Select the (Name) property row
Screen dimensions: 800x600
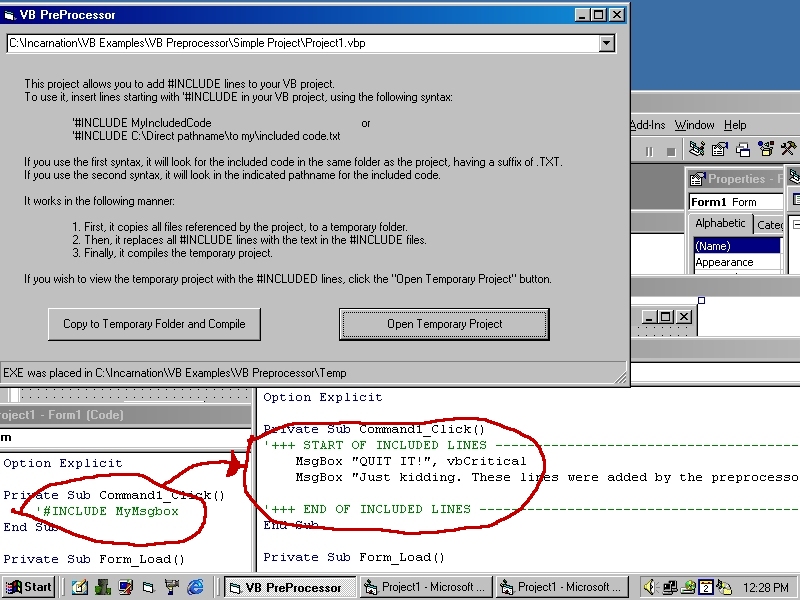pyautogui.click(x=736, y=246)
